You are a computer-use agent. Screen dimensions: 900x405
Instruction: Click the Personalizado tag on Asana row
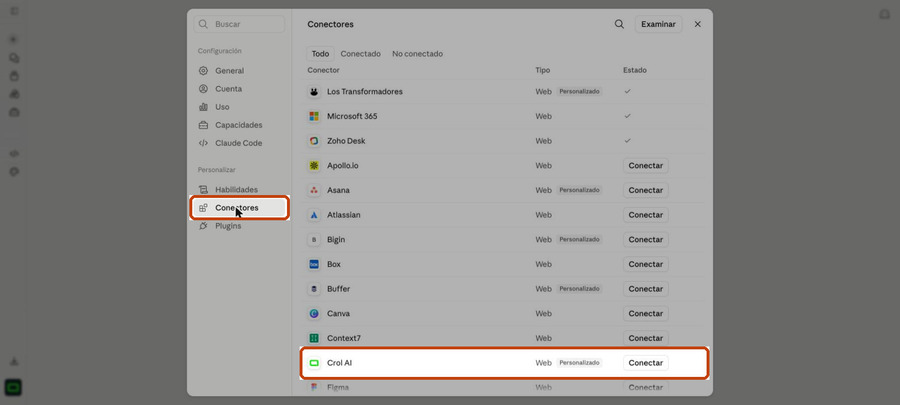click(579, 190)
